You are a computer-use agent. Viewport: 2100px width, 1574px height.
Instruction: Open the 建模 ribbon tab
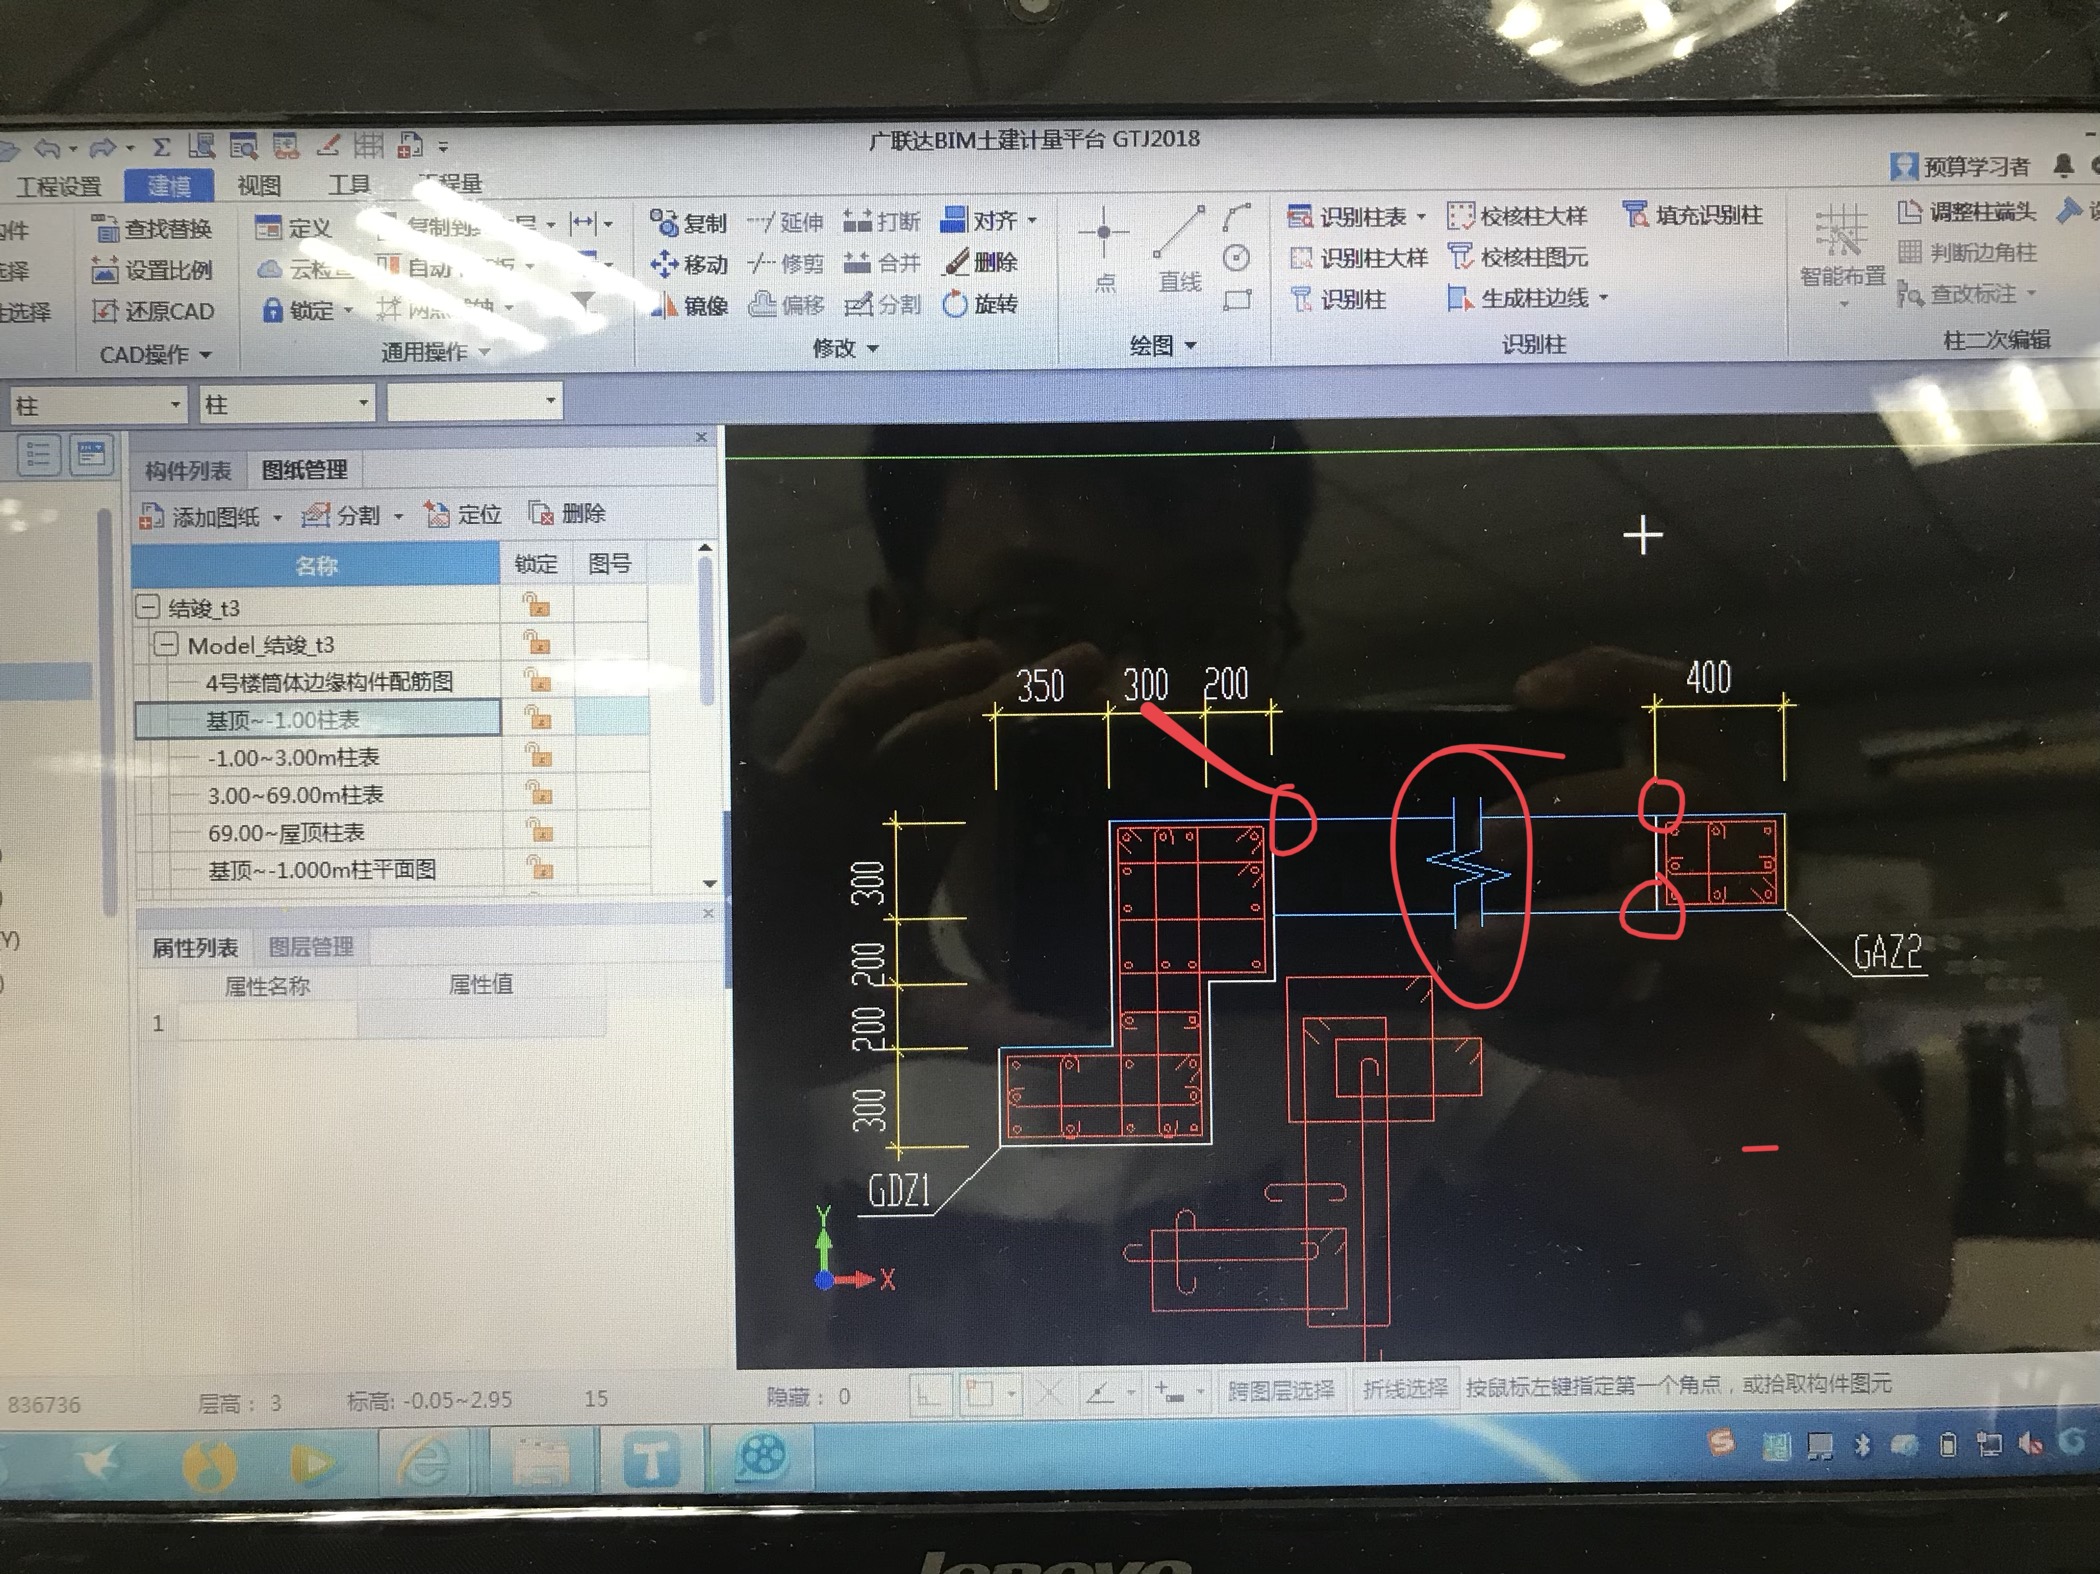(x=169, y=186)
